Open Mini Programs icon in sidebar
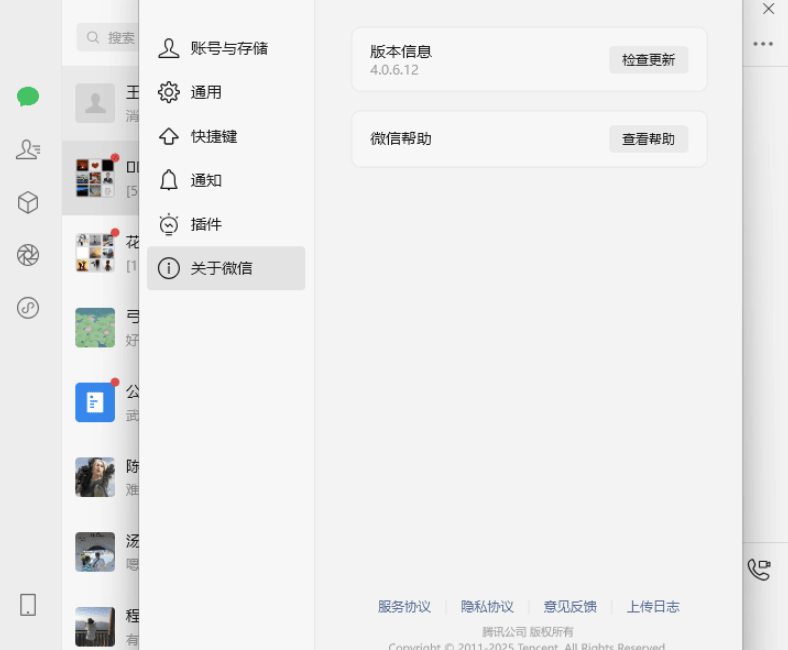Image resolution: width=788 pixels, height=650 pixels. pyautogui.click(x=28, y=308)
